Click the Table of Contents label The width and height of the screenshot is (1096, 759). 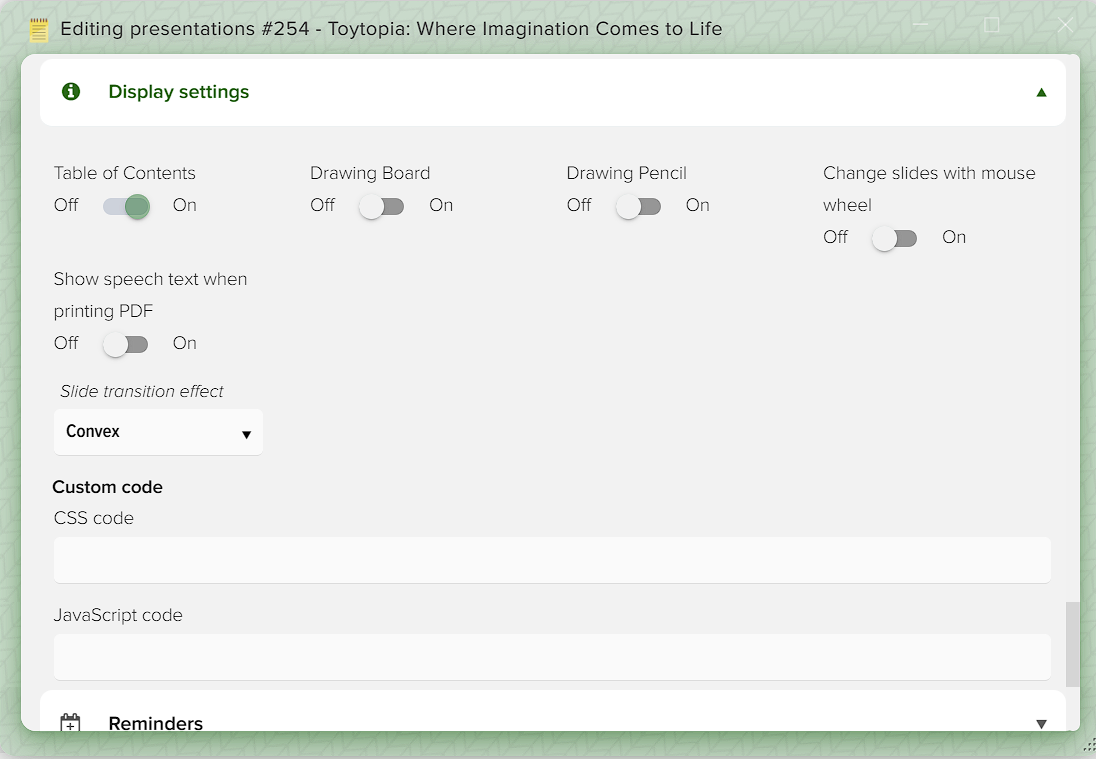(x=124, y=173)
